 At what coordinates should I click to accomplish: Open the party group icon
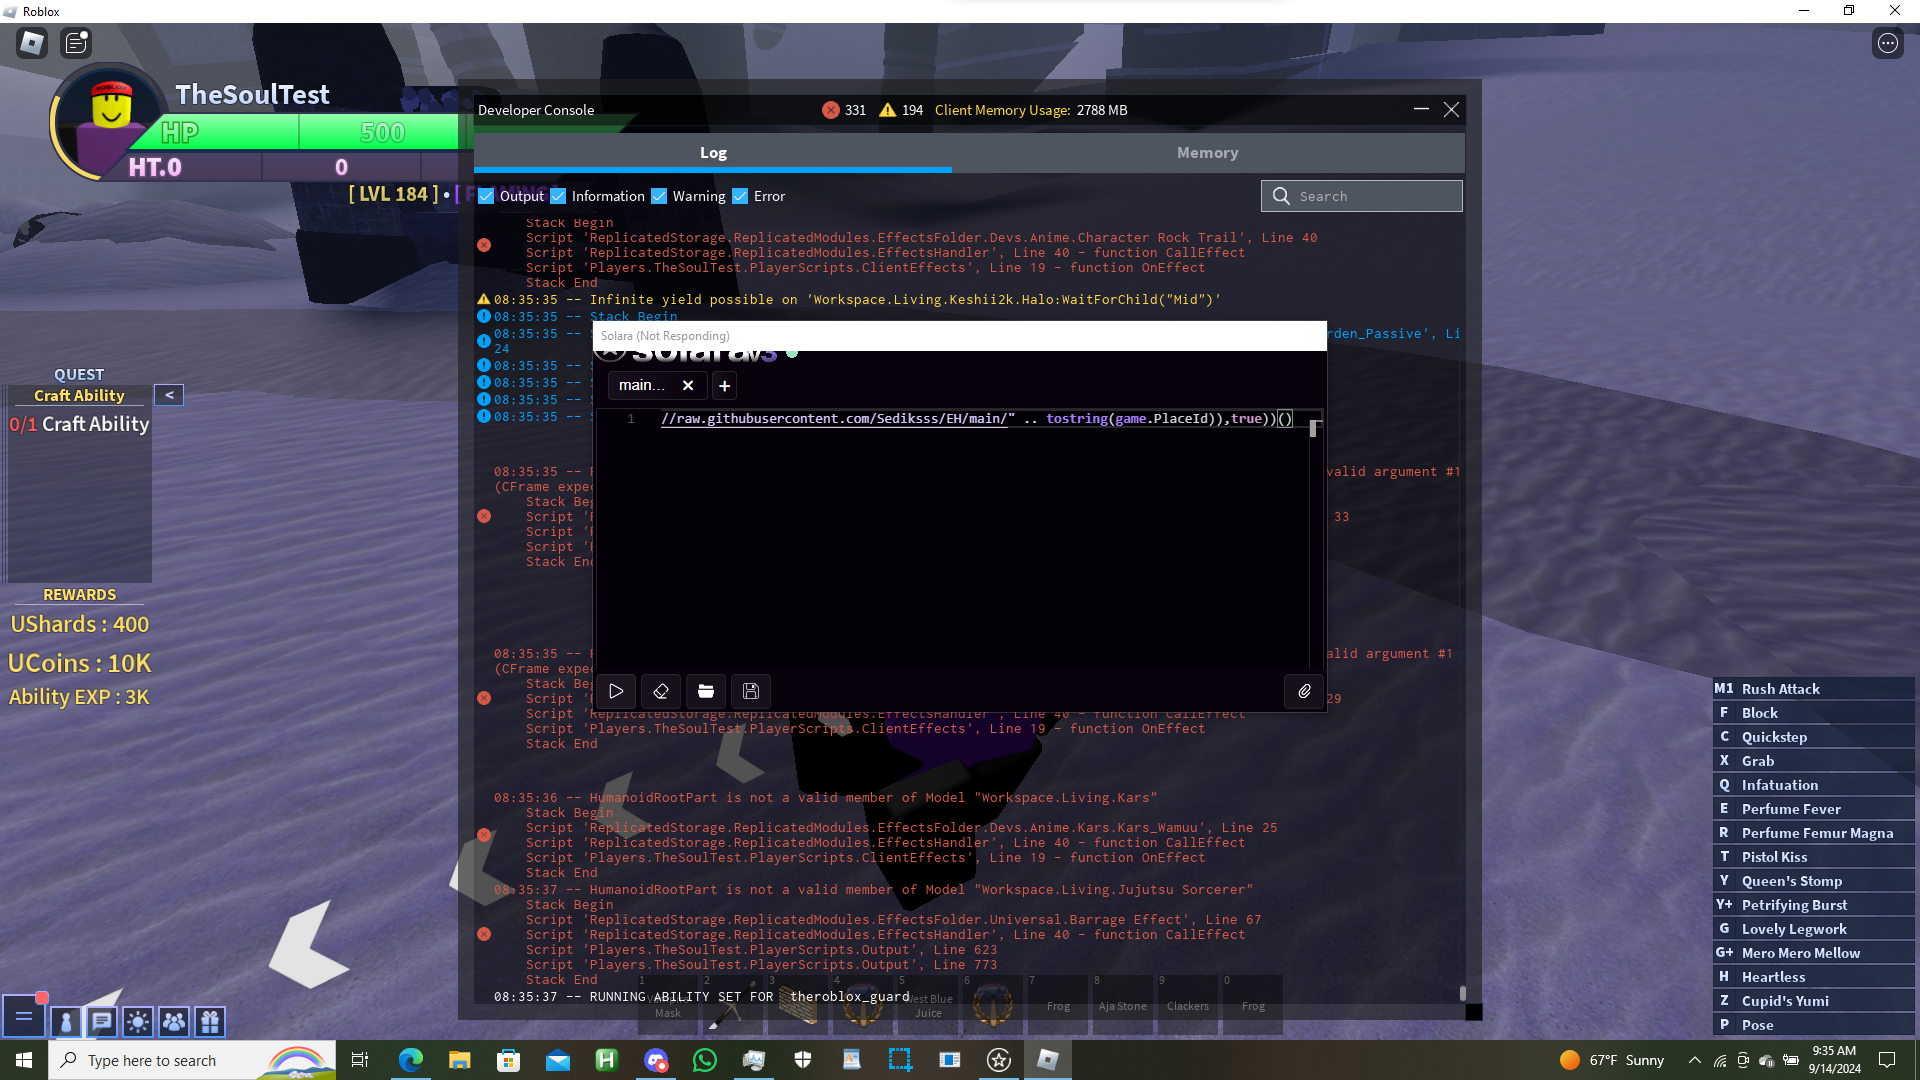[x=174, y=1021]
